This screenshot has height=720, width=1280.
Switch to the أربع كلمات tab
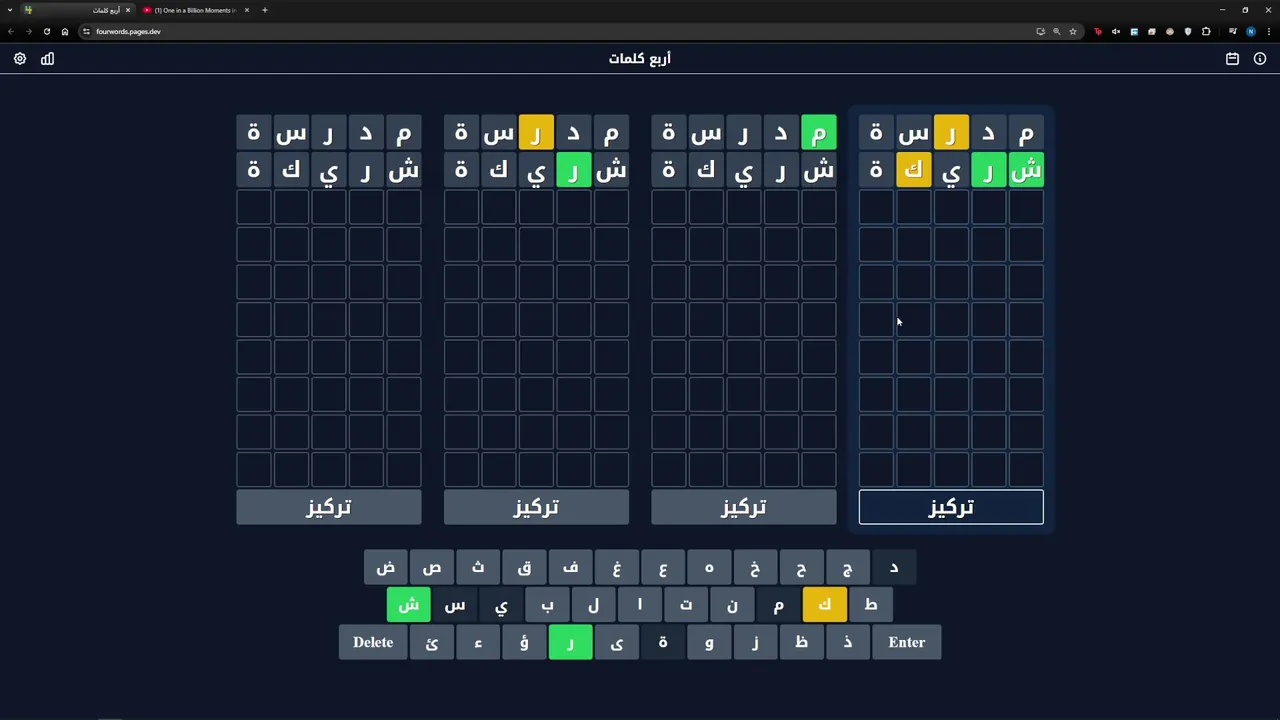point(78,10)
